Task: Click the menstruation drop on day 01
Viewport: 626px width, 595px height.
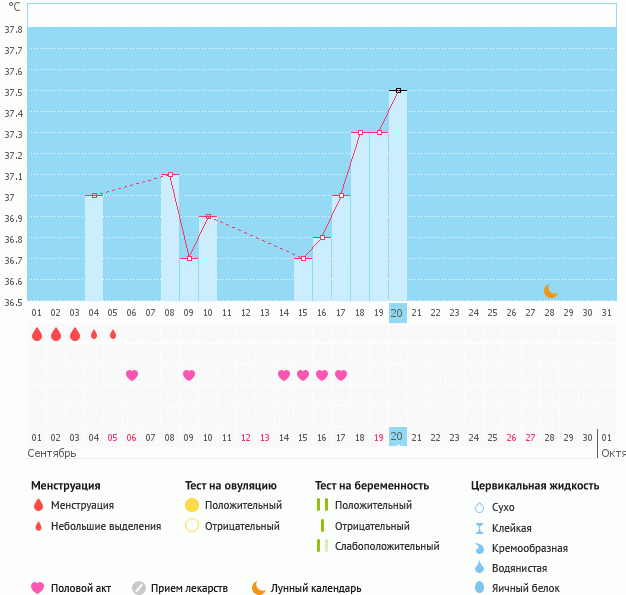Action: pyautogui.click(x=37, y=334)
